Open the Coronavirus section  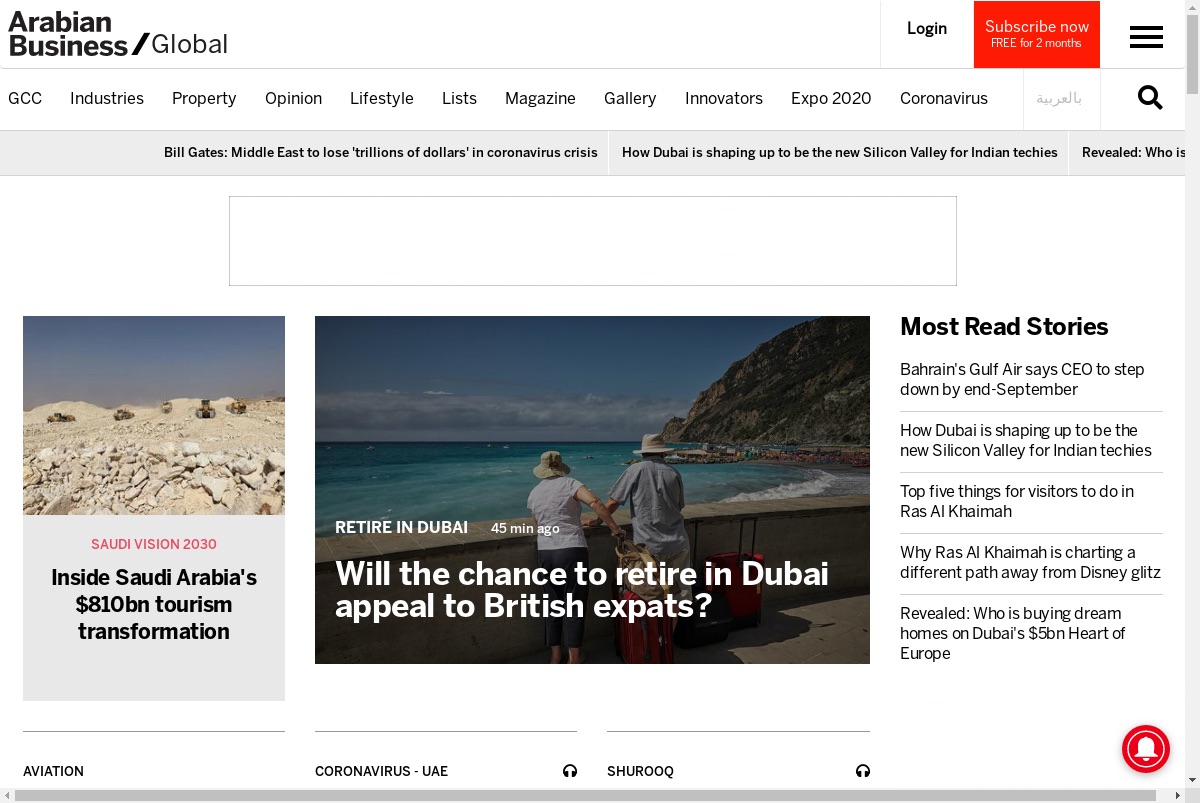point(944,98)
